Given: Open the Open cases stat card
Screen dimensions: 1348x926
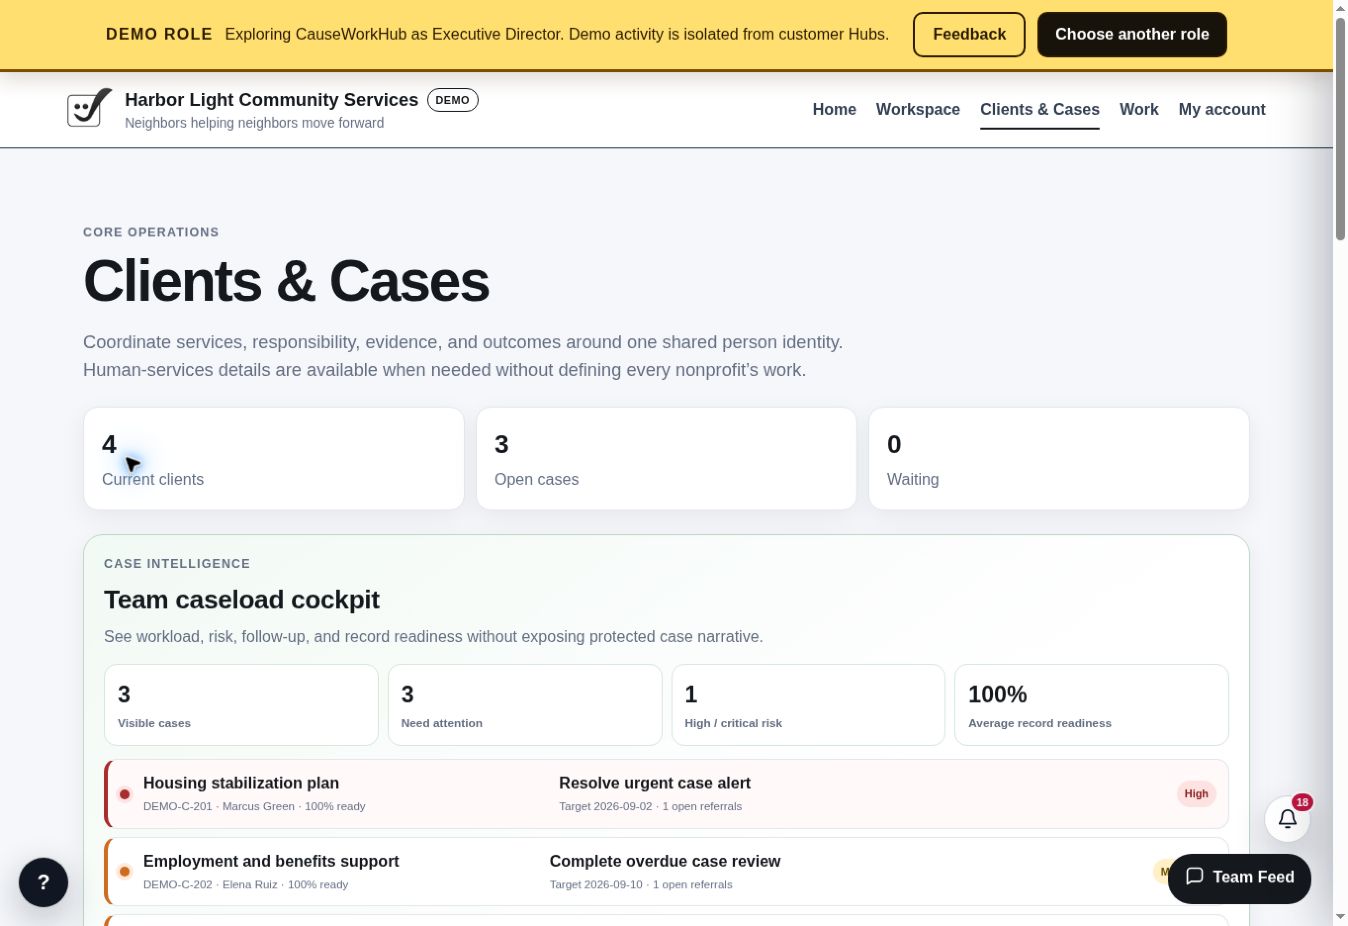Looking at the screenshot, I should coord(666,459).
